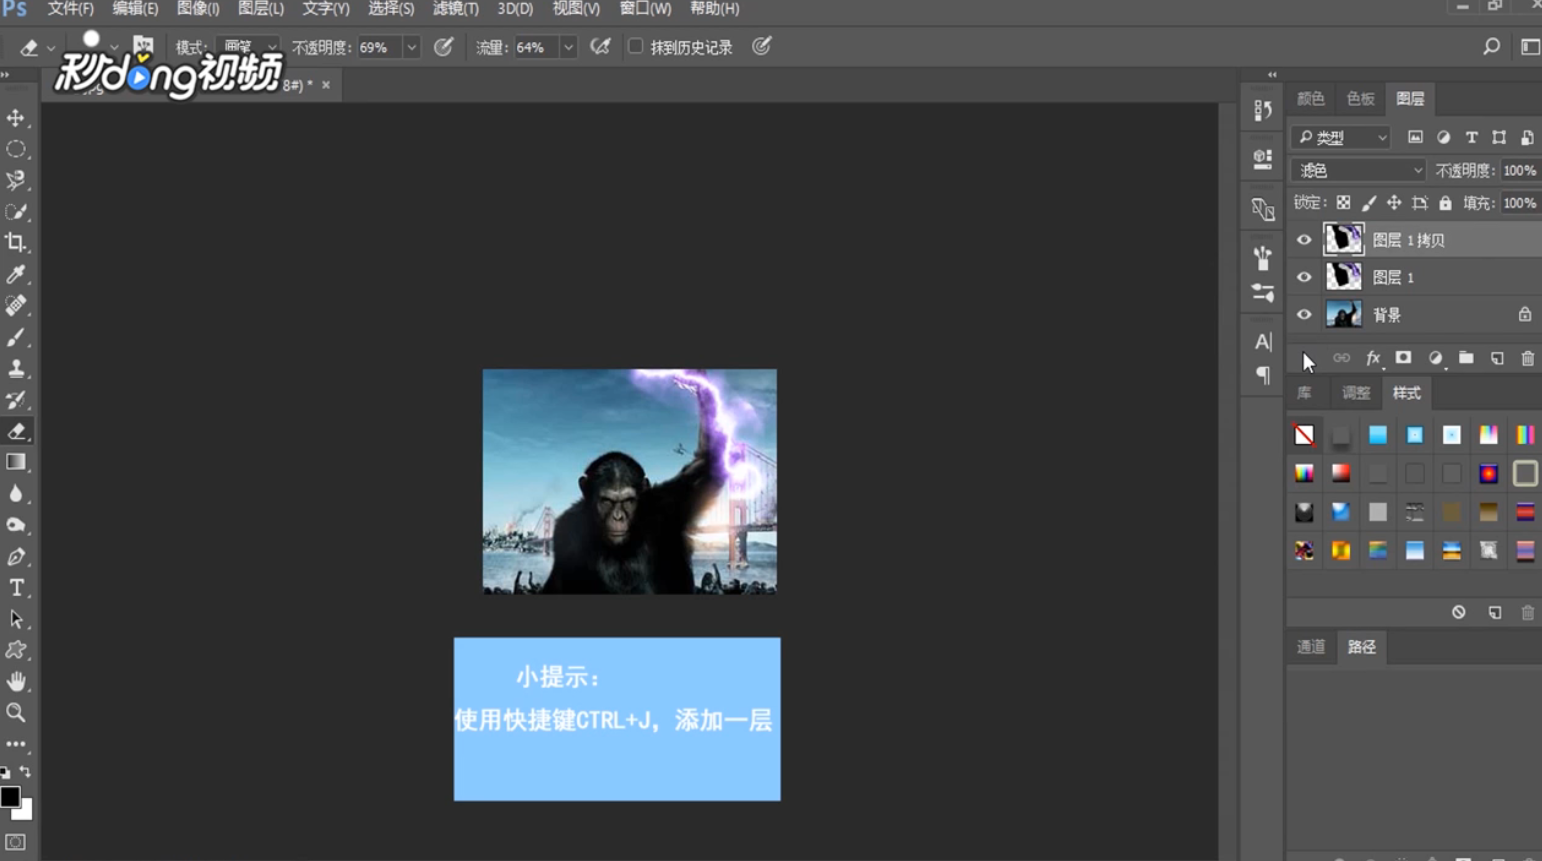The image size is (1542, 861).
Task: Open the 图像(I) menu
Action: (x=198, y=9)
